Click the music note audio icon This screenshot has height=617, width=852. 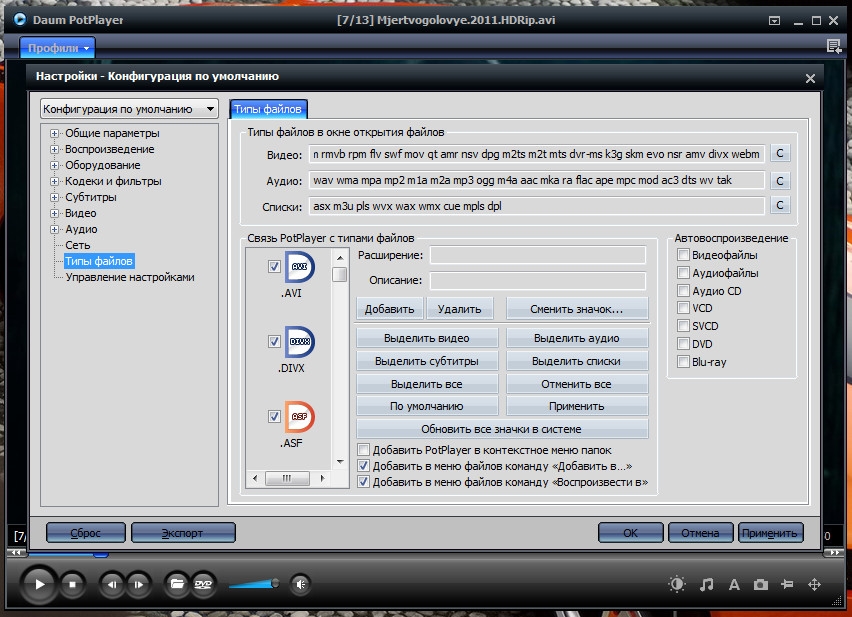tap(706, 585)
